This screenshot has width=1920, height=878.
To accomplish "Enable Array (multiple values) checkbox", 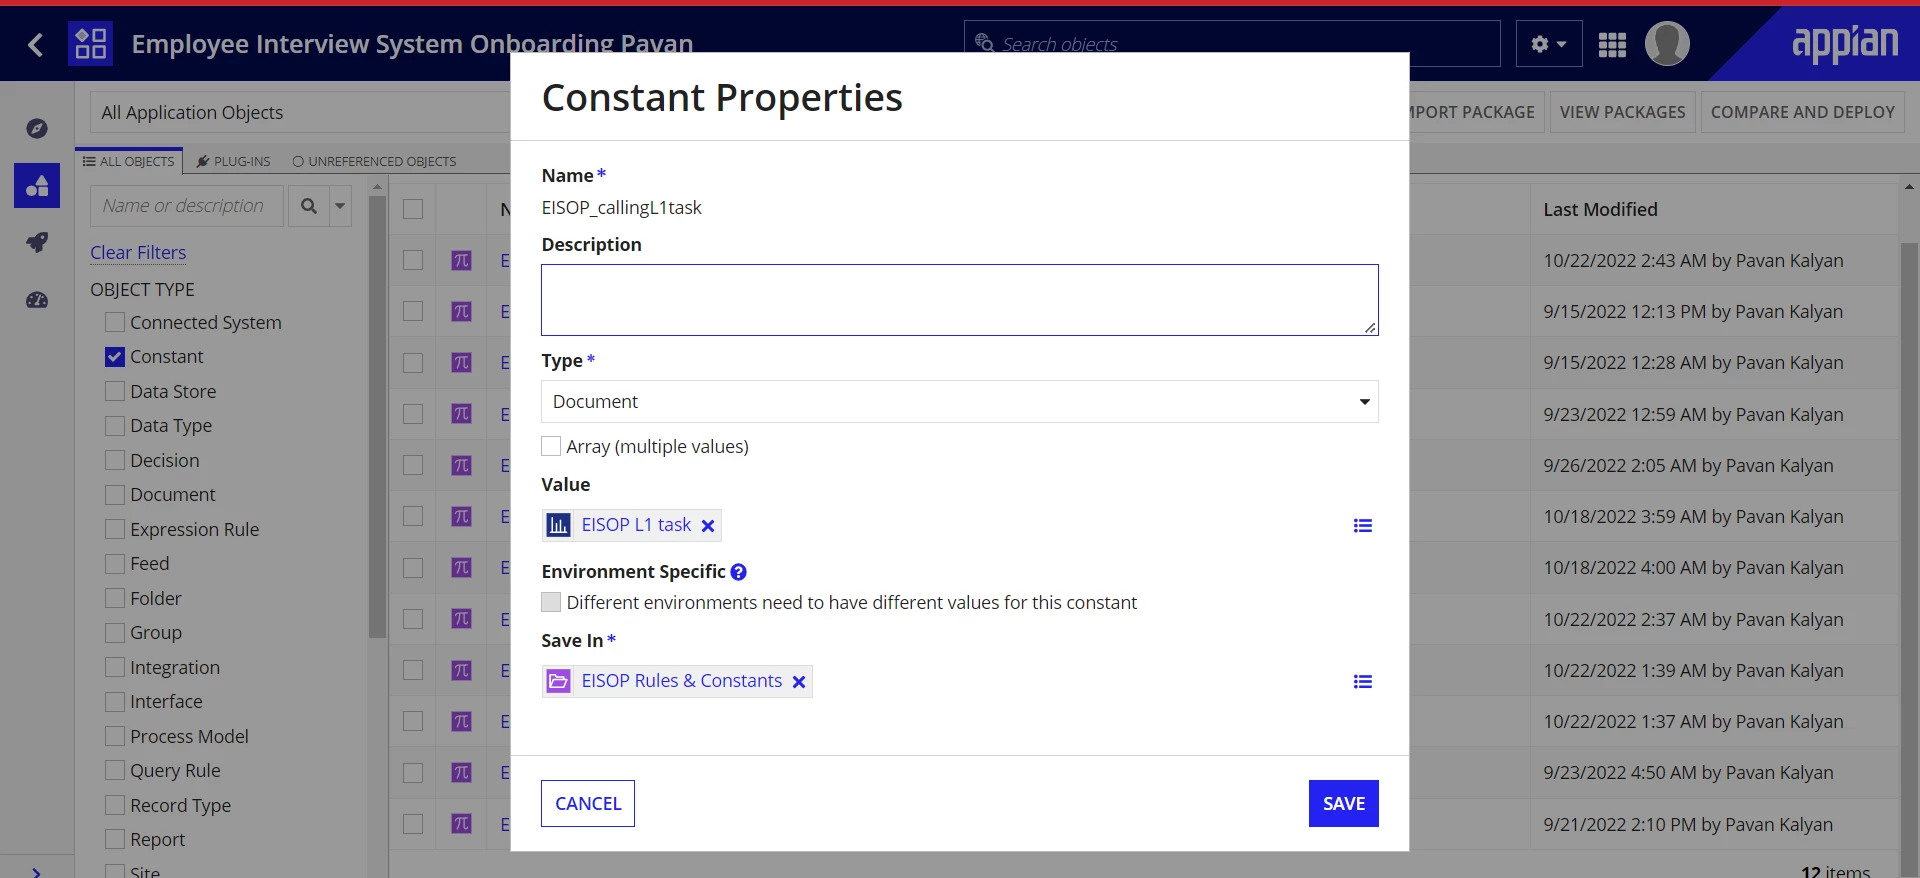I will click(551, 446).
